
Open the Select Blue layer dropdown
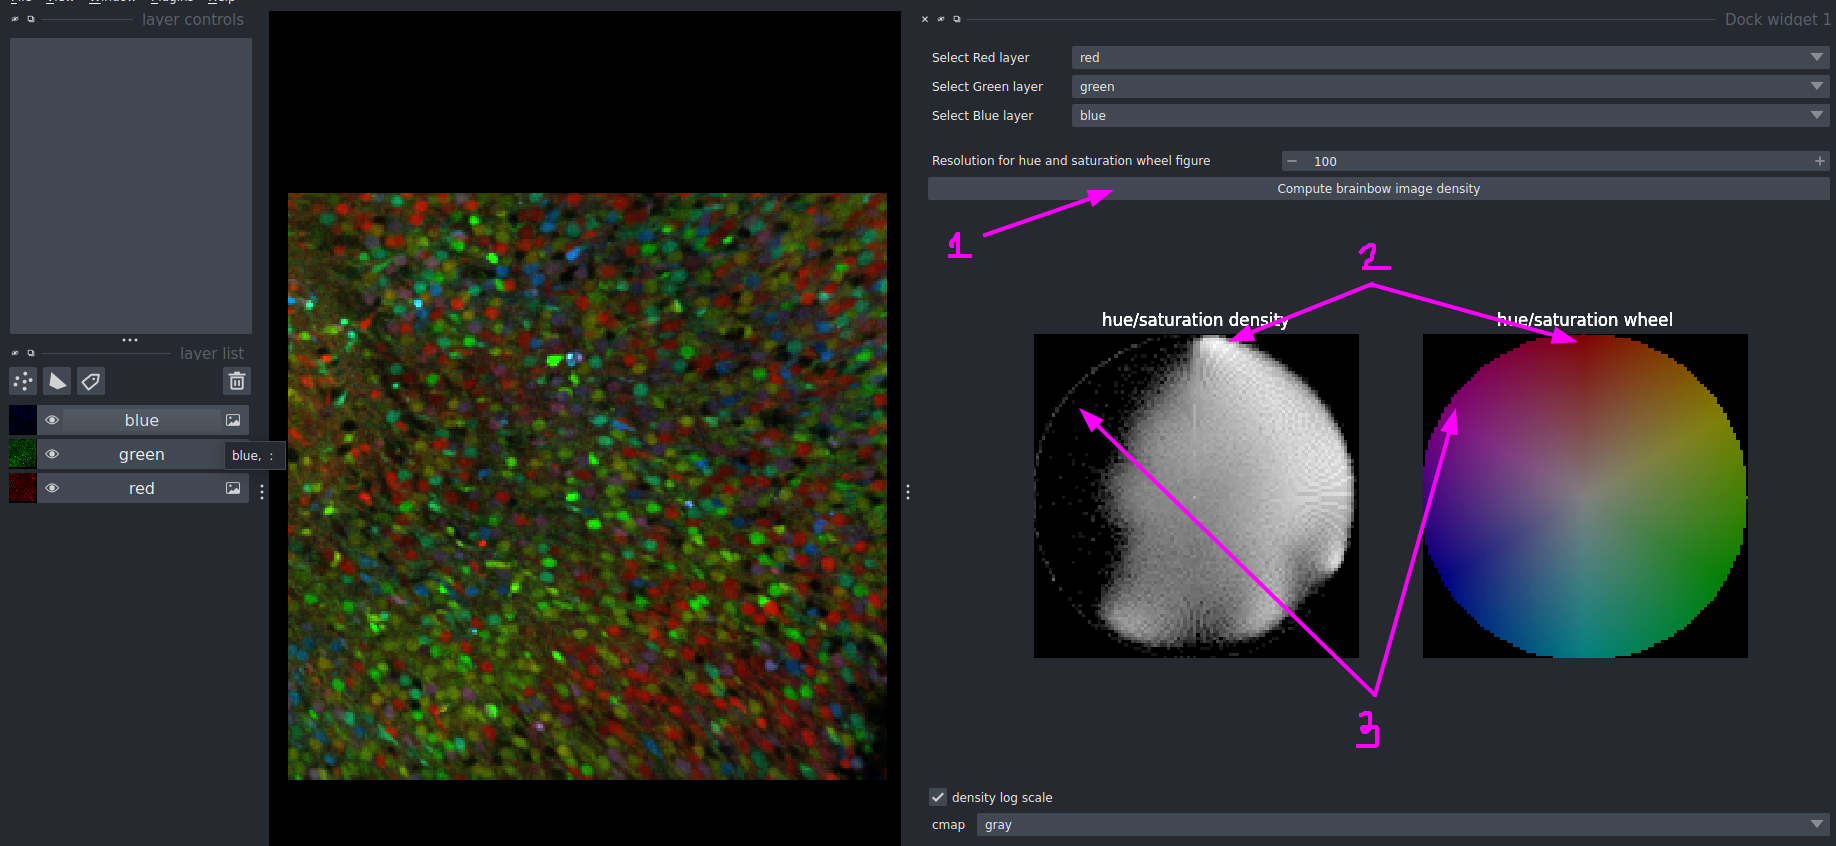click(x=1450, y=116)
